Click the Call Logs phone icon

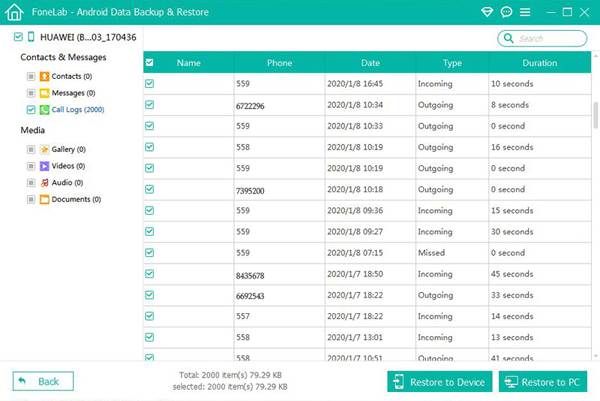pyautogui.click(x=44, y=110)
